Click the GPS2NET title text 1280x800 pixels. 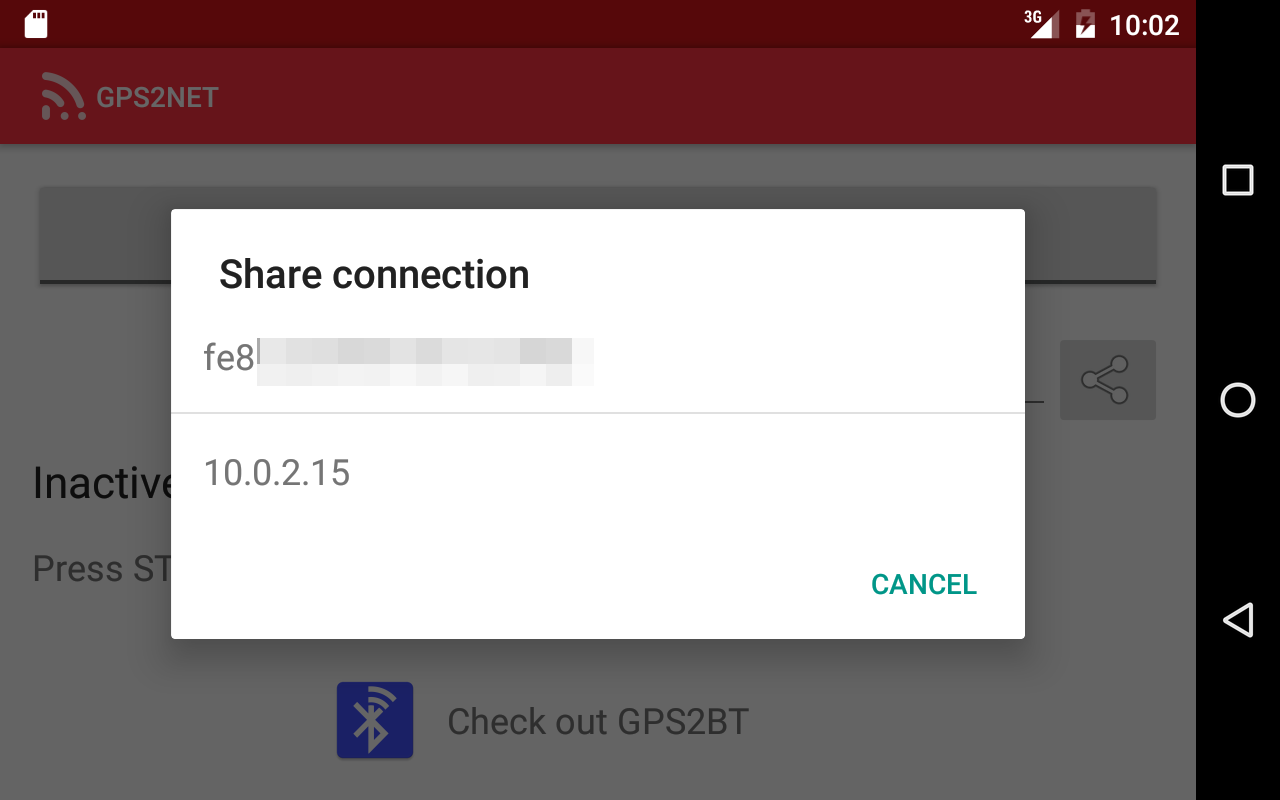[x=157, y=98]
